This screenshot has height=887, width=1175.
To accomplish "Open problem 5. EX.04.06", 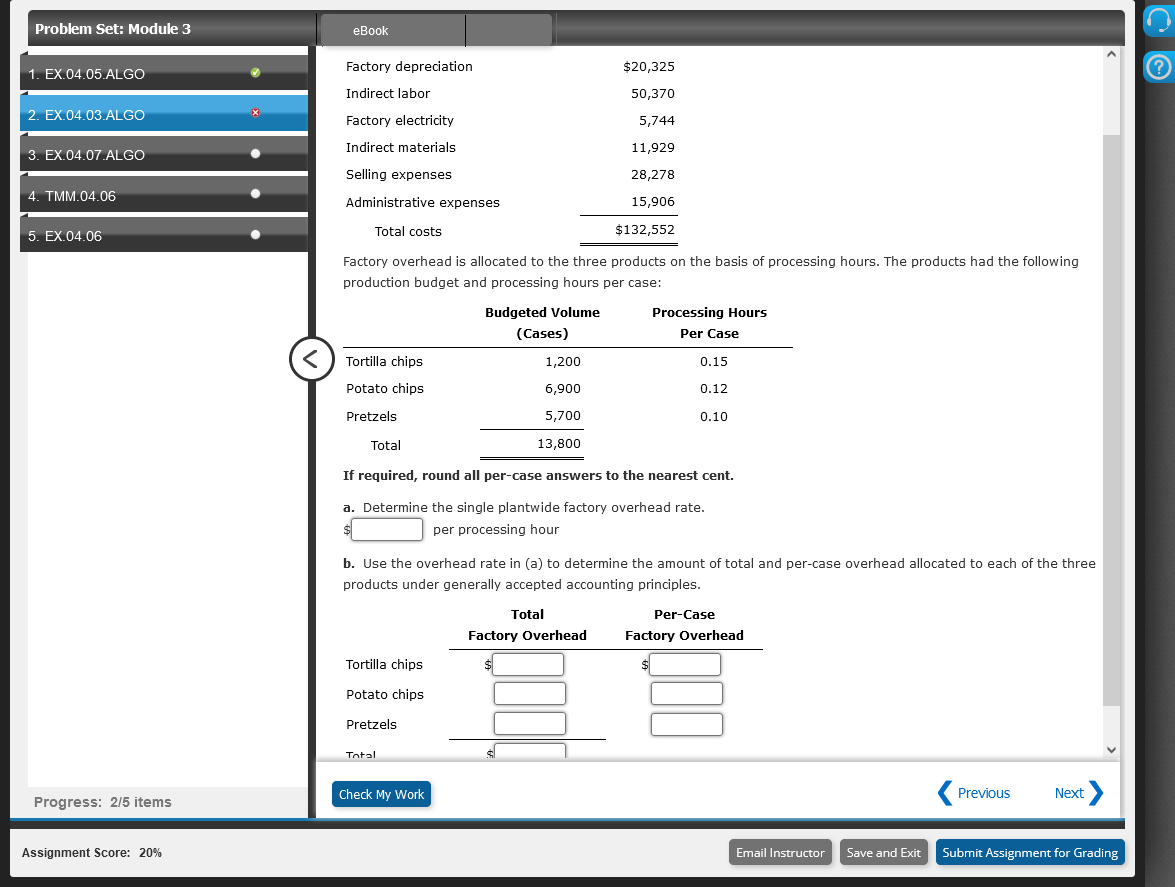I will 164,235.
